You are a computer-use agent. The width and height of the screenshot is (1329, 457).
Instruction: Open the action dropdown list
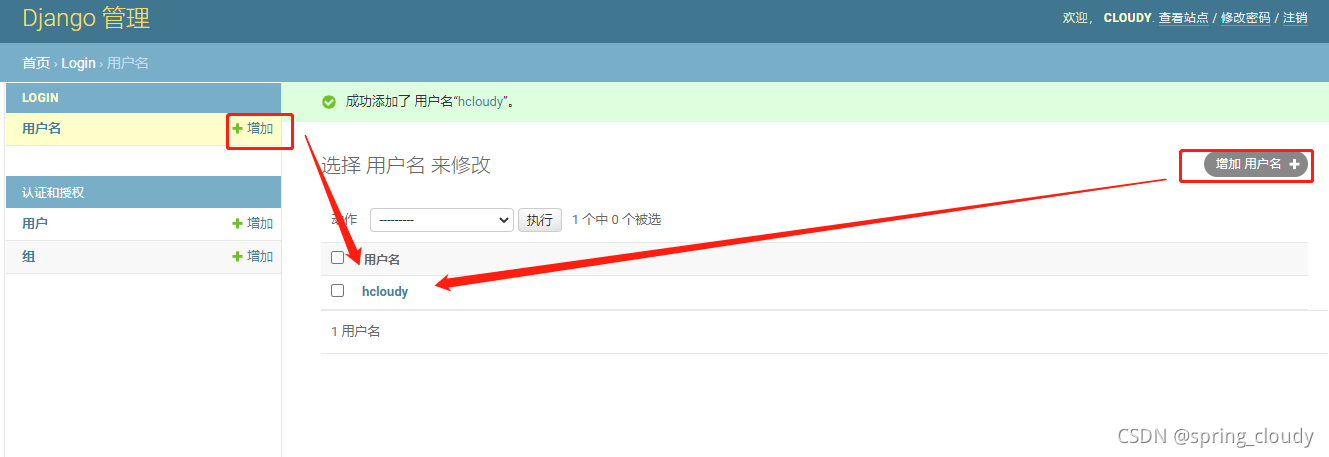click(x=441, y=219)
